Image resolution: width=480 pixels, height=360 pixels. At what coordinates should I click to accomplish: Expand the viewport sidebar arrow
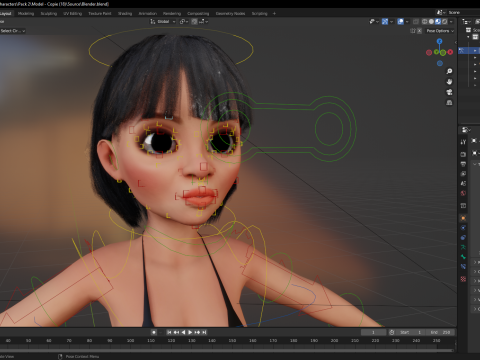click(455, 42)
